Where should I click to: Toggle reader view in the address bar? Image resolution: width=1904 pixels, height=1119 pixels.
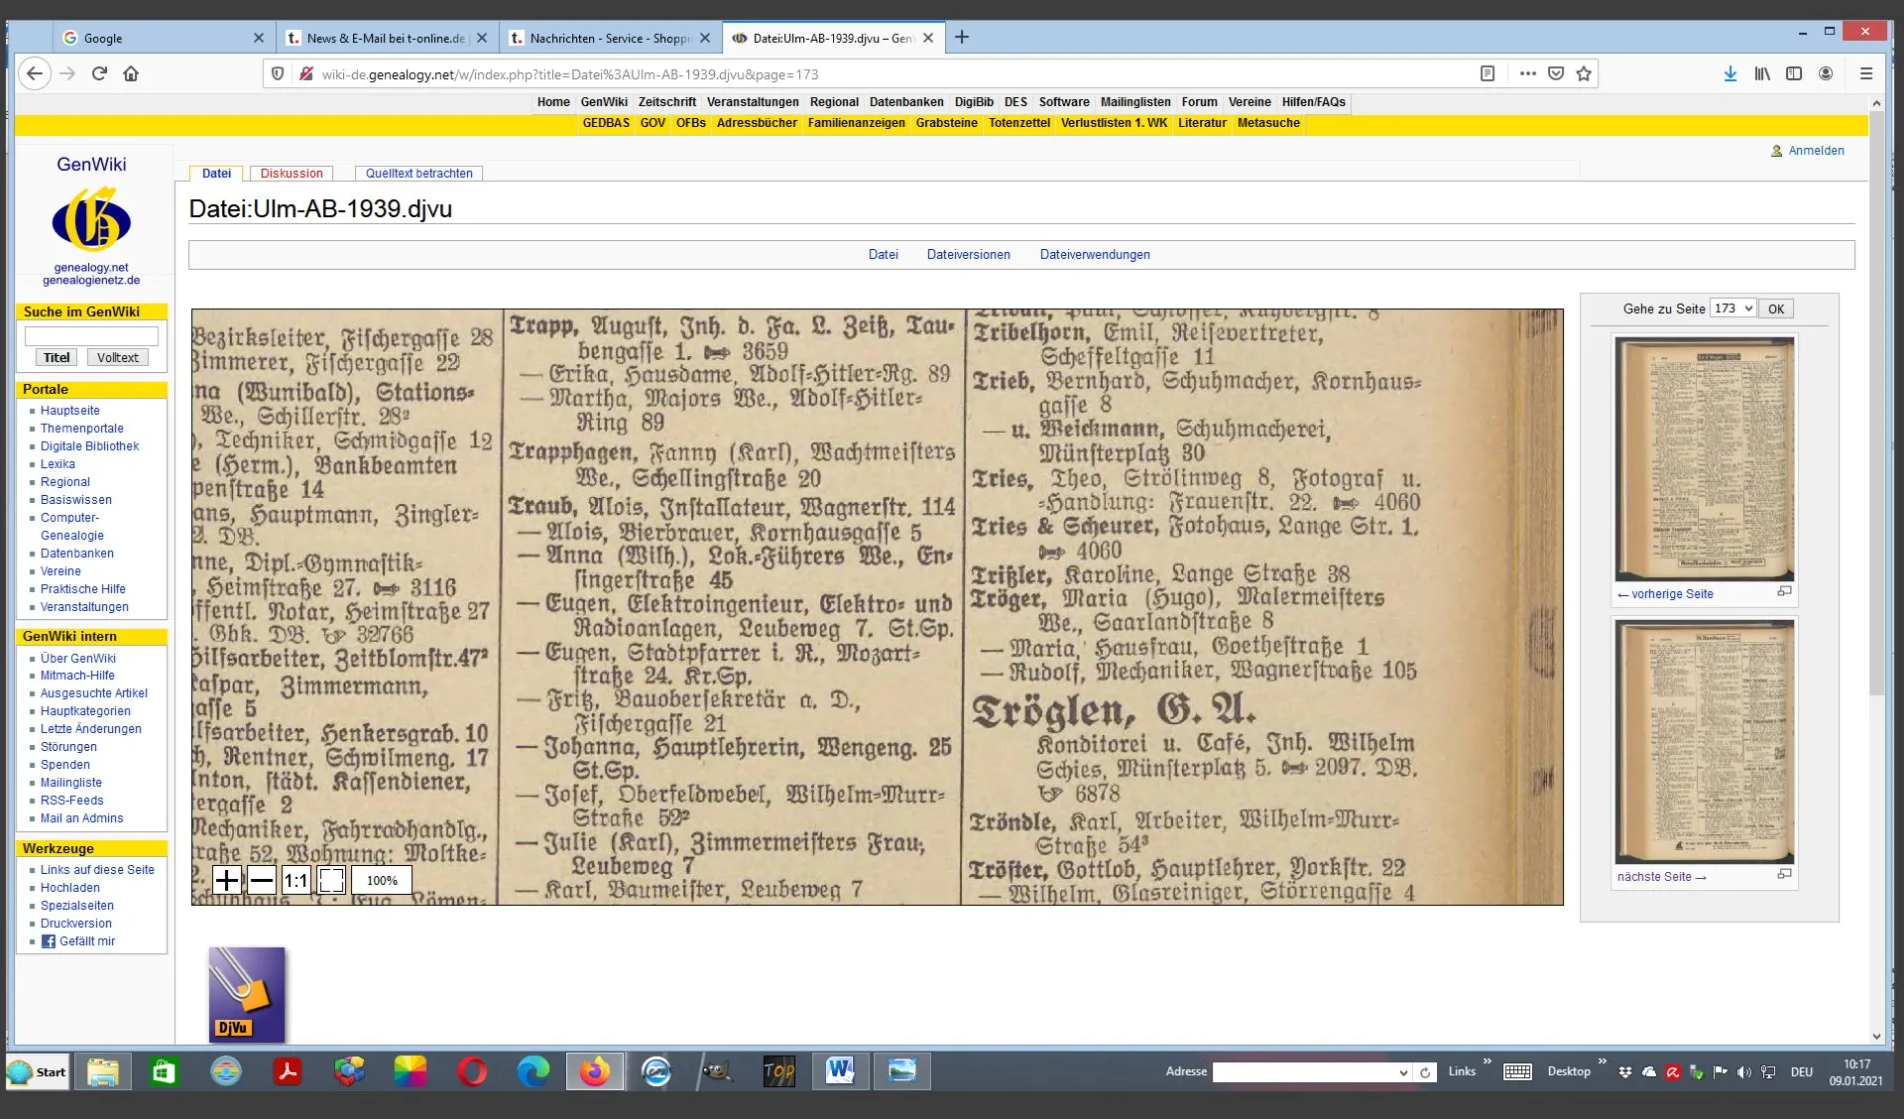(1487, 73)
